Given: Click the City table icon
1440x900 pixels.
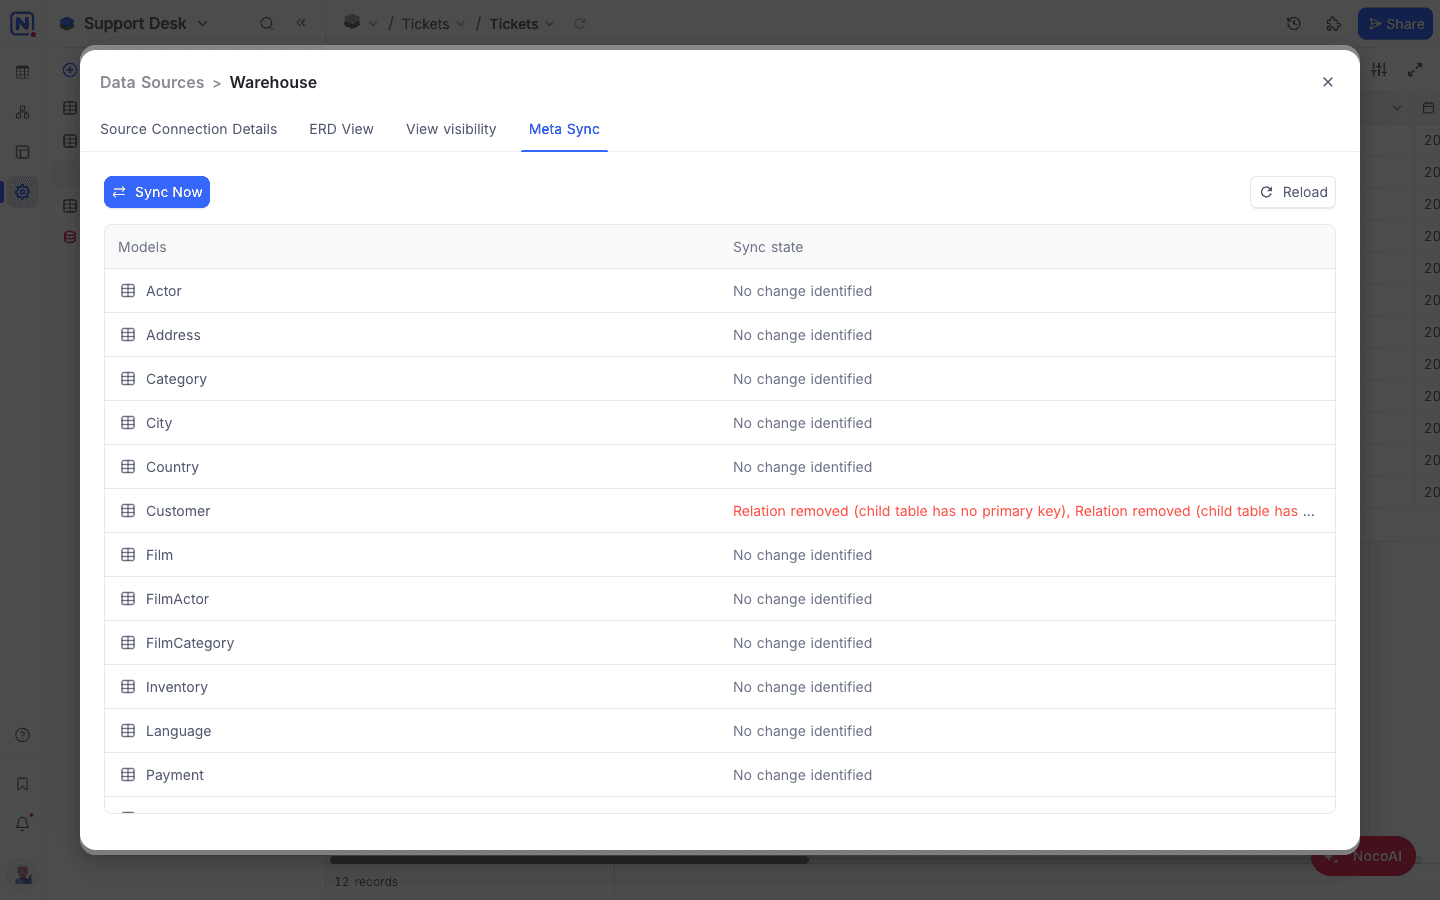Looking at the screenshot, I should pos(128,423).
